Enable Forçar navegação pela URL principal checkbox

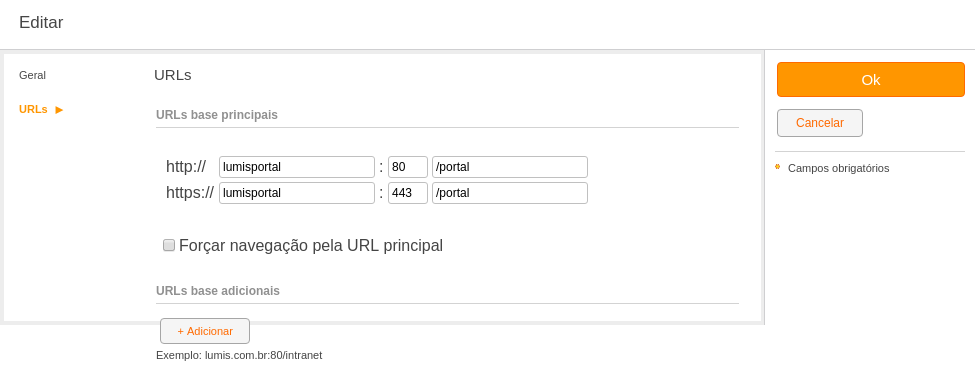click(169, 245)
